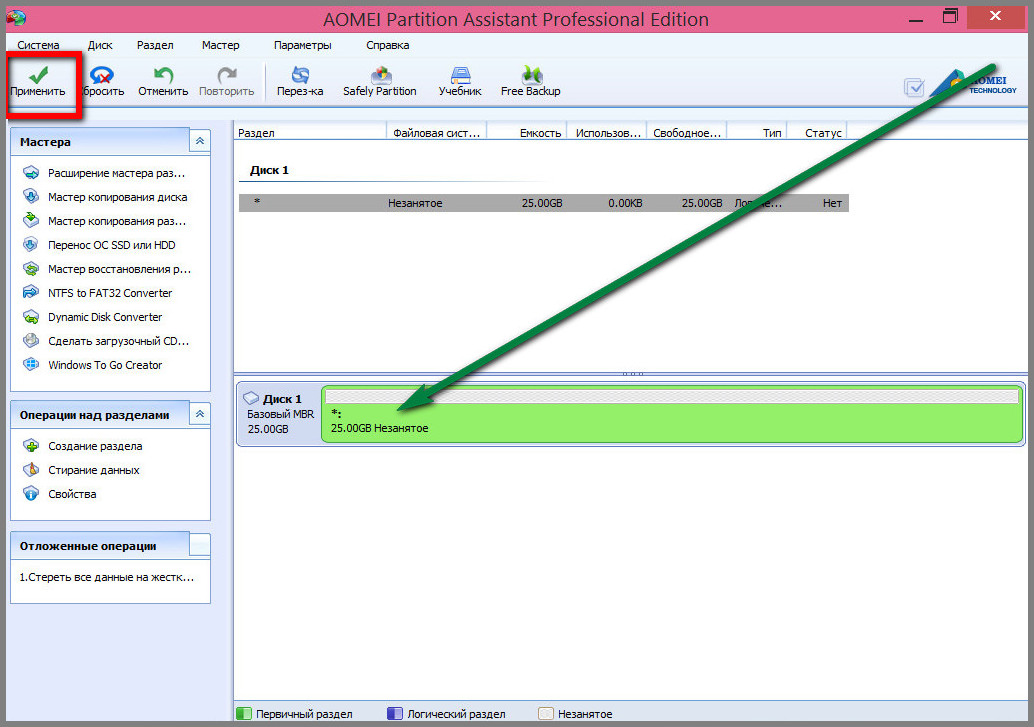Viewport: 1034px width, 727px height.
Task: Click the Мастер копирования диска icon
Action: (x=31, y=196)
